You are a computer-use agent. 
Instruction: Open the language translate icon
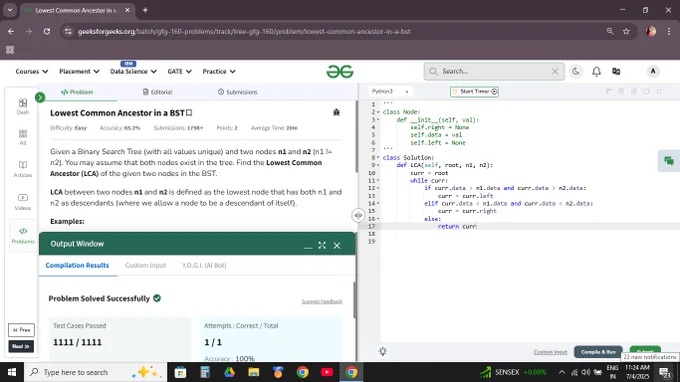coord(616,72)
